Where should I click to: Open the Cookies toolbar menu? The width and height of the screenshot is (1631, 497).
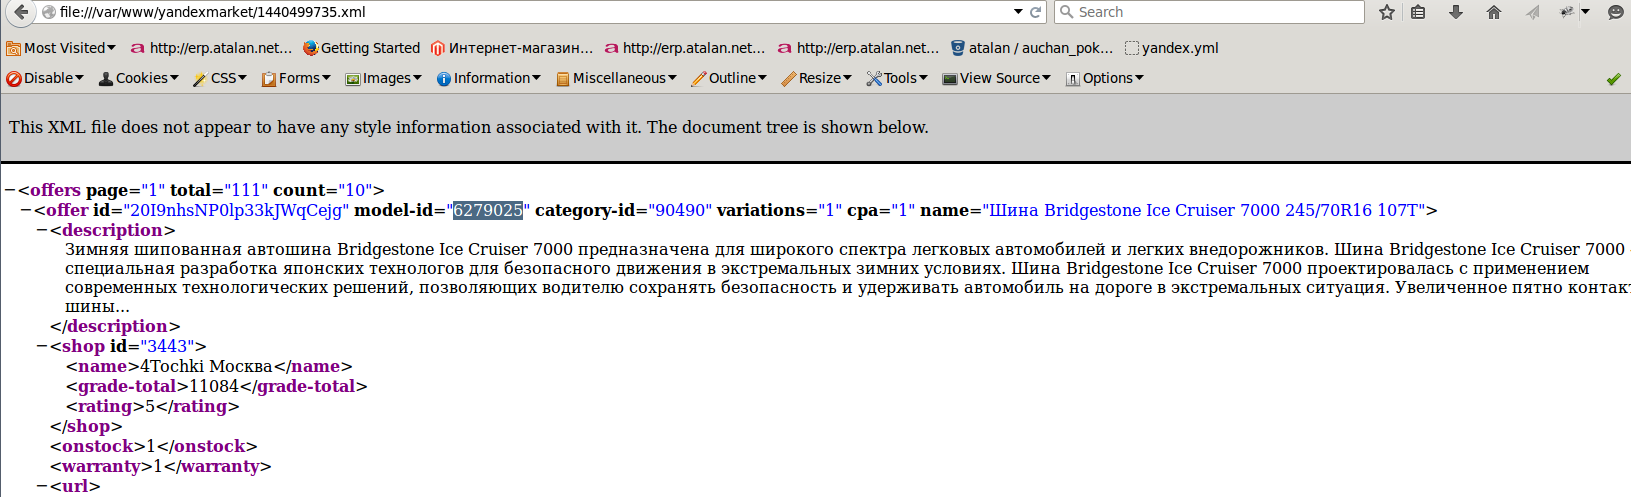[x=138, y=78]
